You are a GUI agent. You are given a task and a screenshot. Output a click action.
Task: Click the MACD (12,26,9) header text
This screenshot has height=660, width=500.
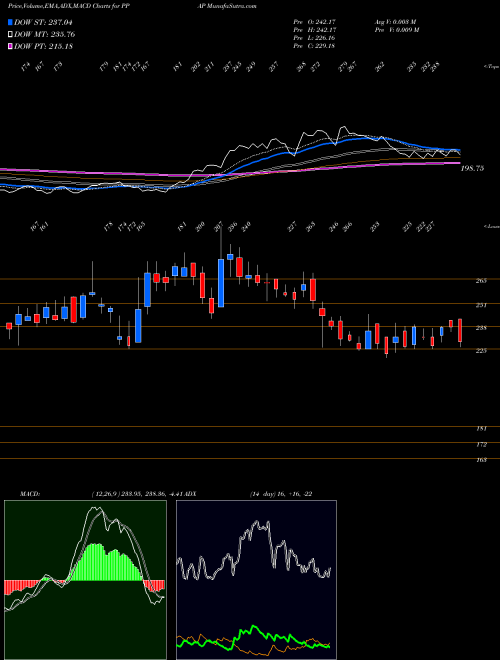(x=100, y=494)
